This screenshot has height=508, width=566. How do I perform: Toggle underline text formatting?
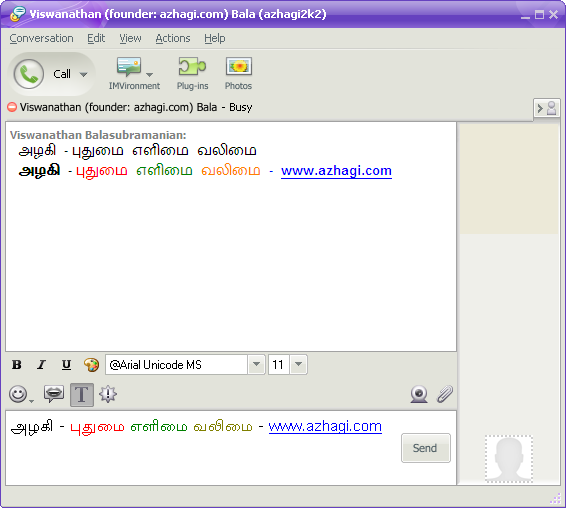(66, 365)
